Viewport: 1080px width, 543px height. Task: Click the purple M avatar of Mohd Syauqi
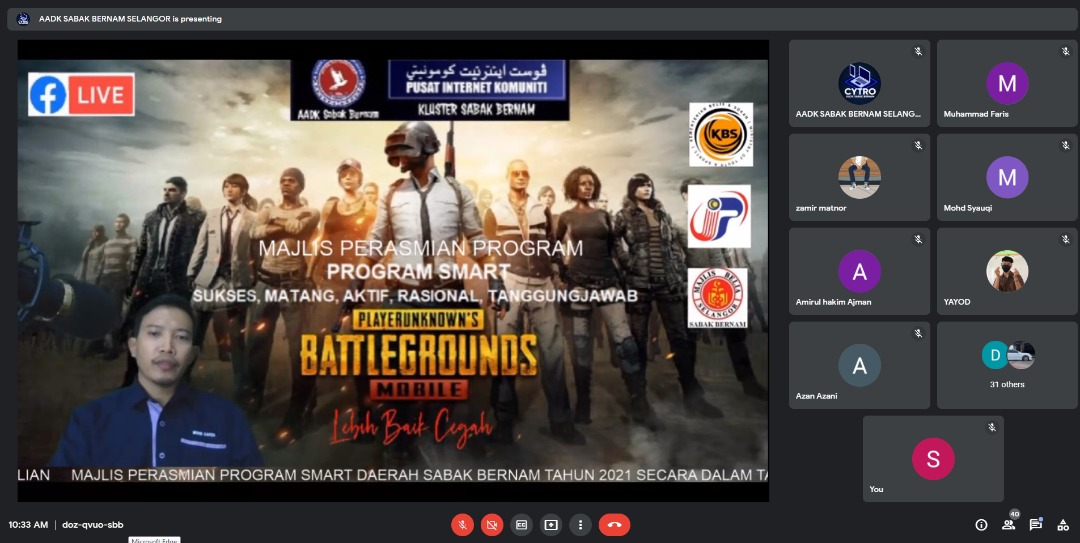1007,177
